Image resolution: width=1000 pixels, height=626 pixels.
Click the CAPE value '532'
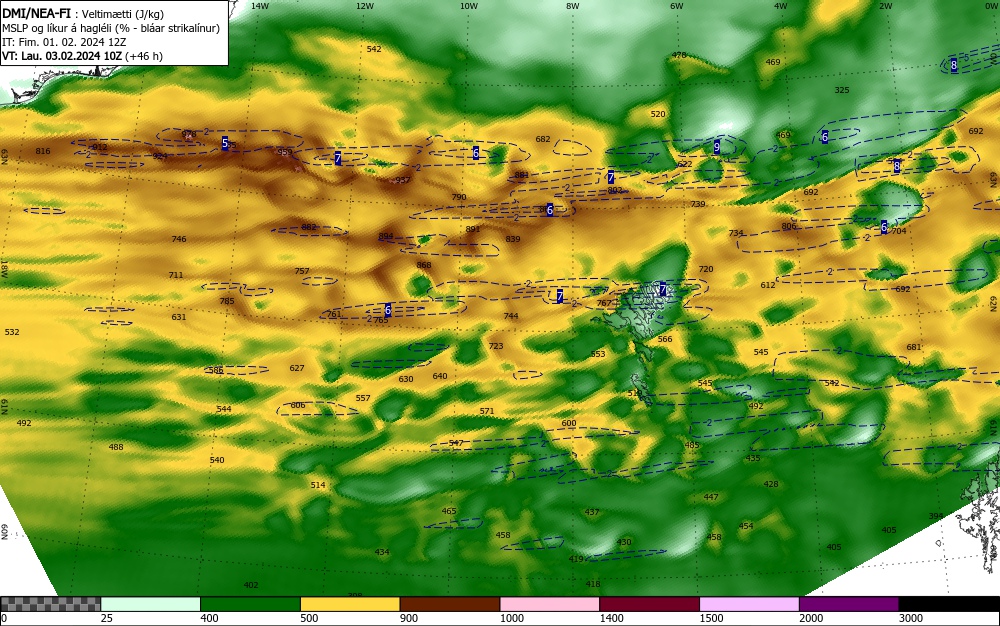12,333
